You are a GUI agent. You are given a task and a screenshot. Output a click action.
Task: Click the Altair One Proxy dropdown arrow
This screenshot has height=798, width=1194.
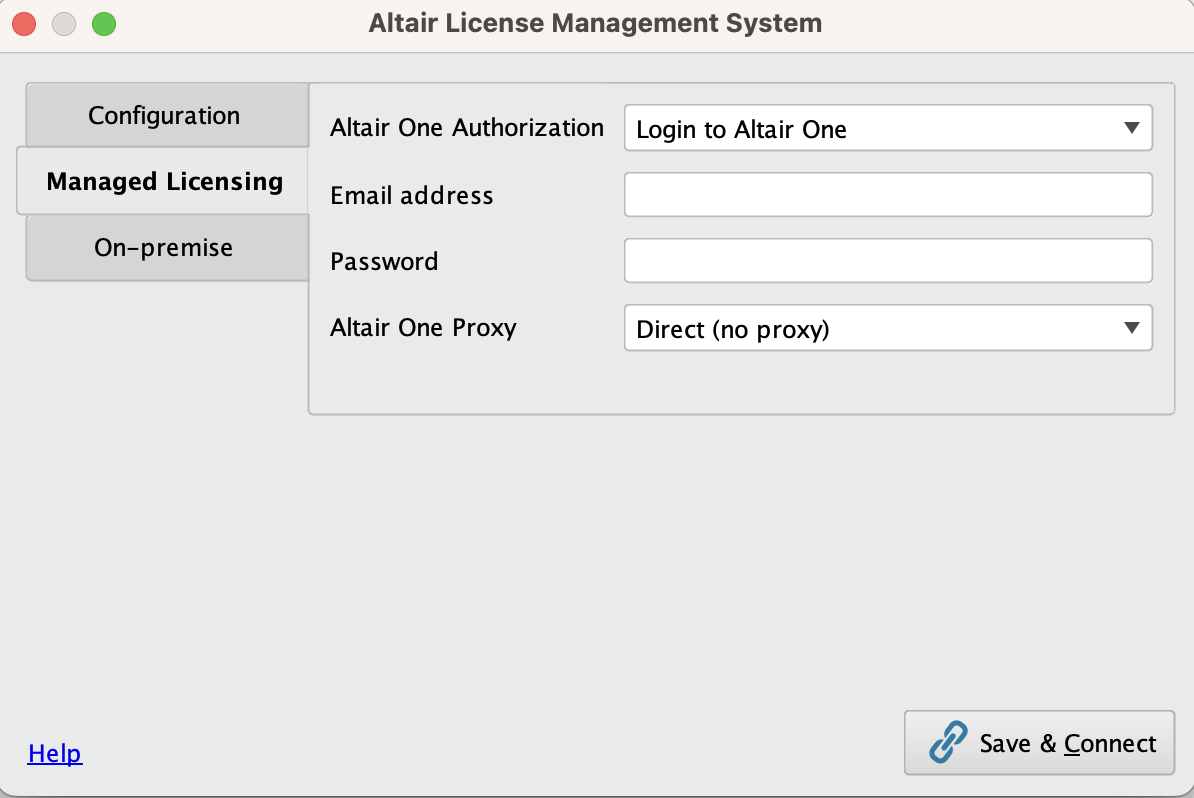(x=1132, y=328)
